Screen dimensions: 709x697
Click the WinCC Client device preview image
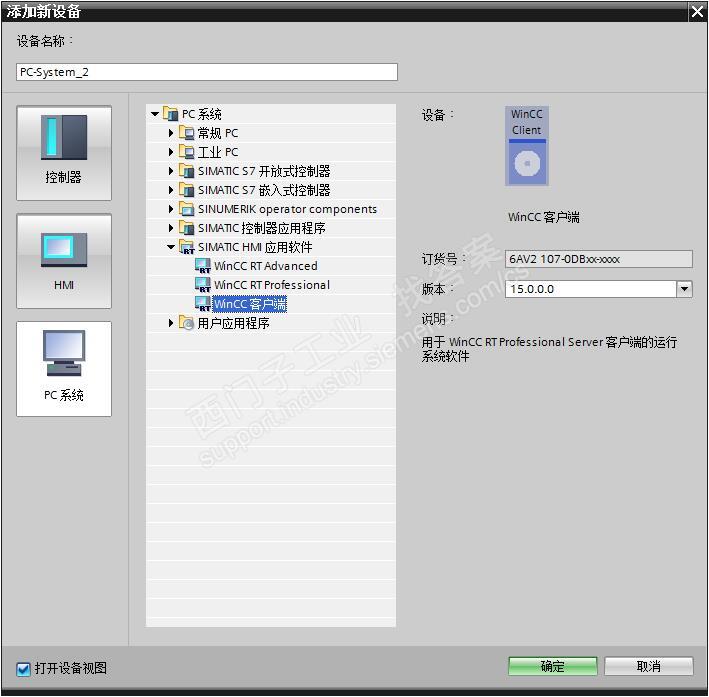tap(527, 146)
